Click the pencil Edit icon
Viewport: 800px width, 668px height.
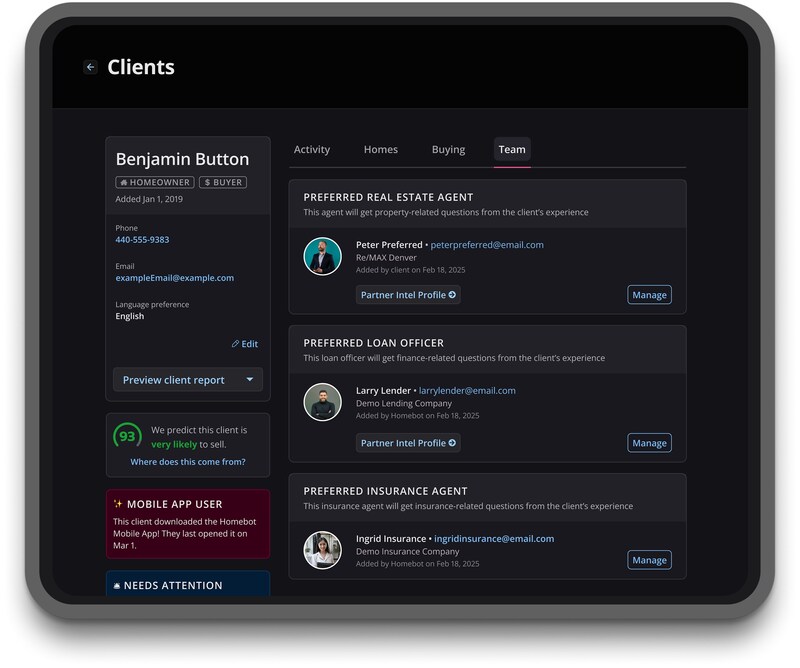pyautogui.click(x=236, y=344)
